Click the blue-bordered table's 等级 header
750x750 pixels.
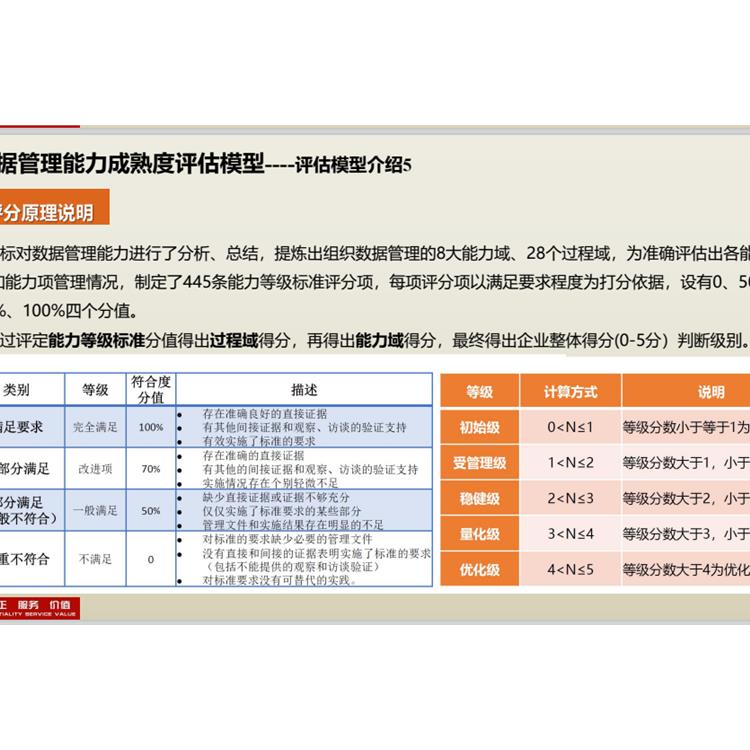pos(95,390)
